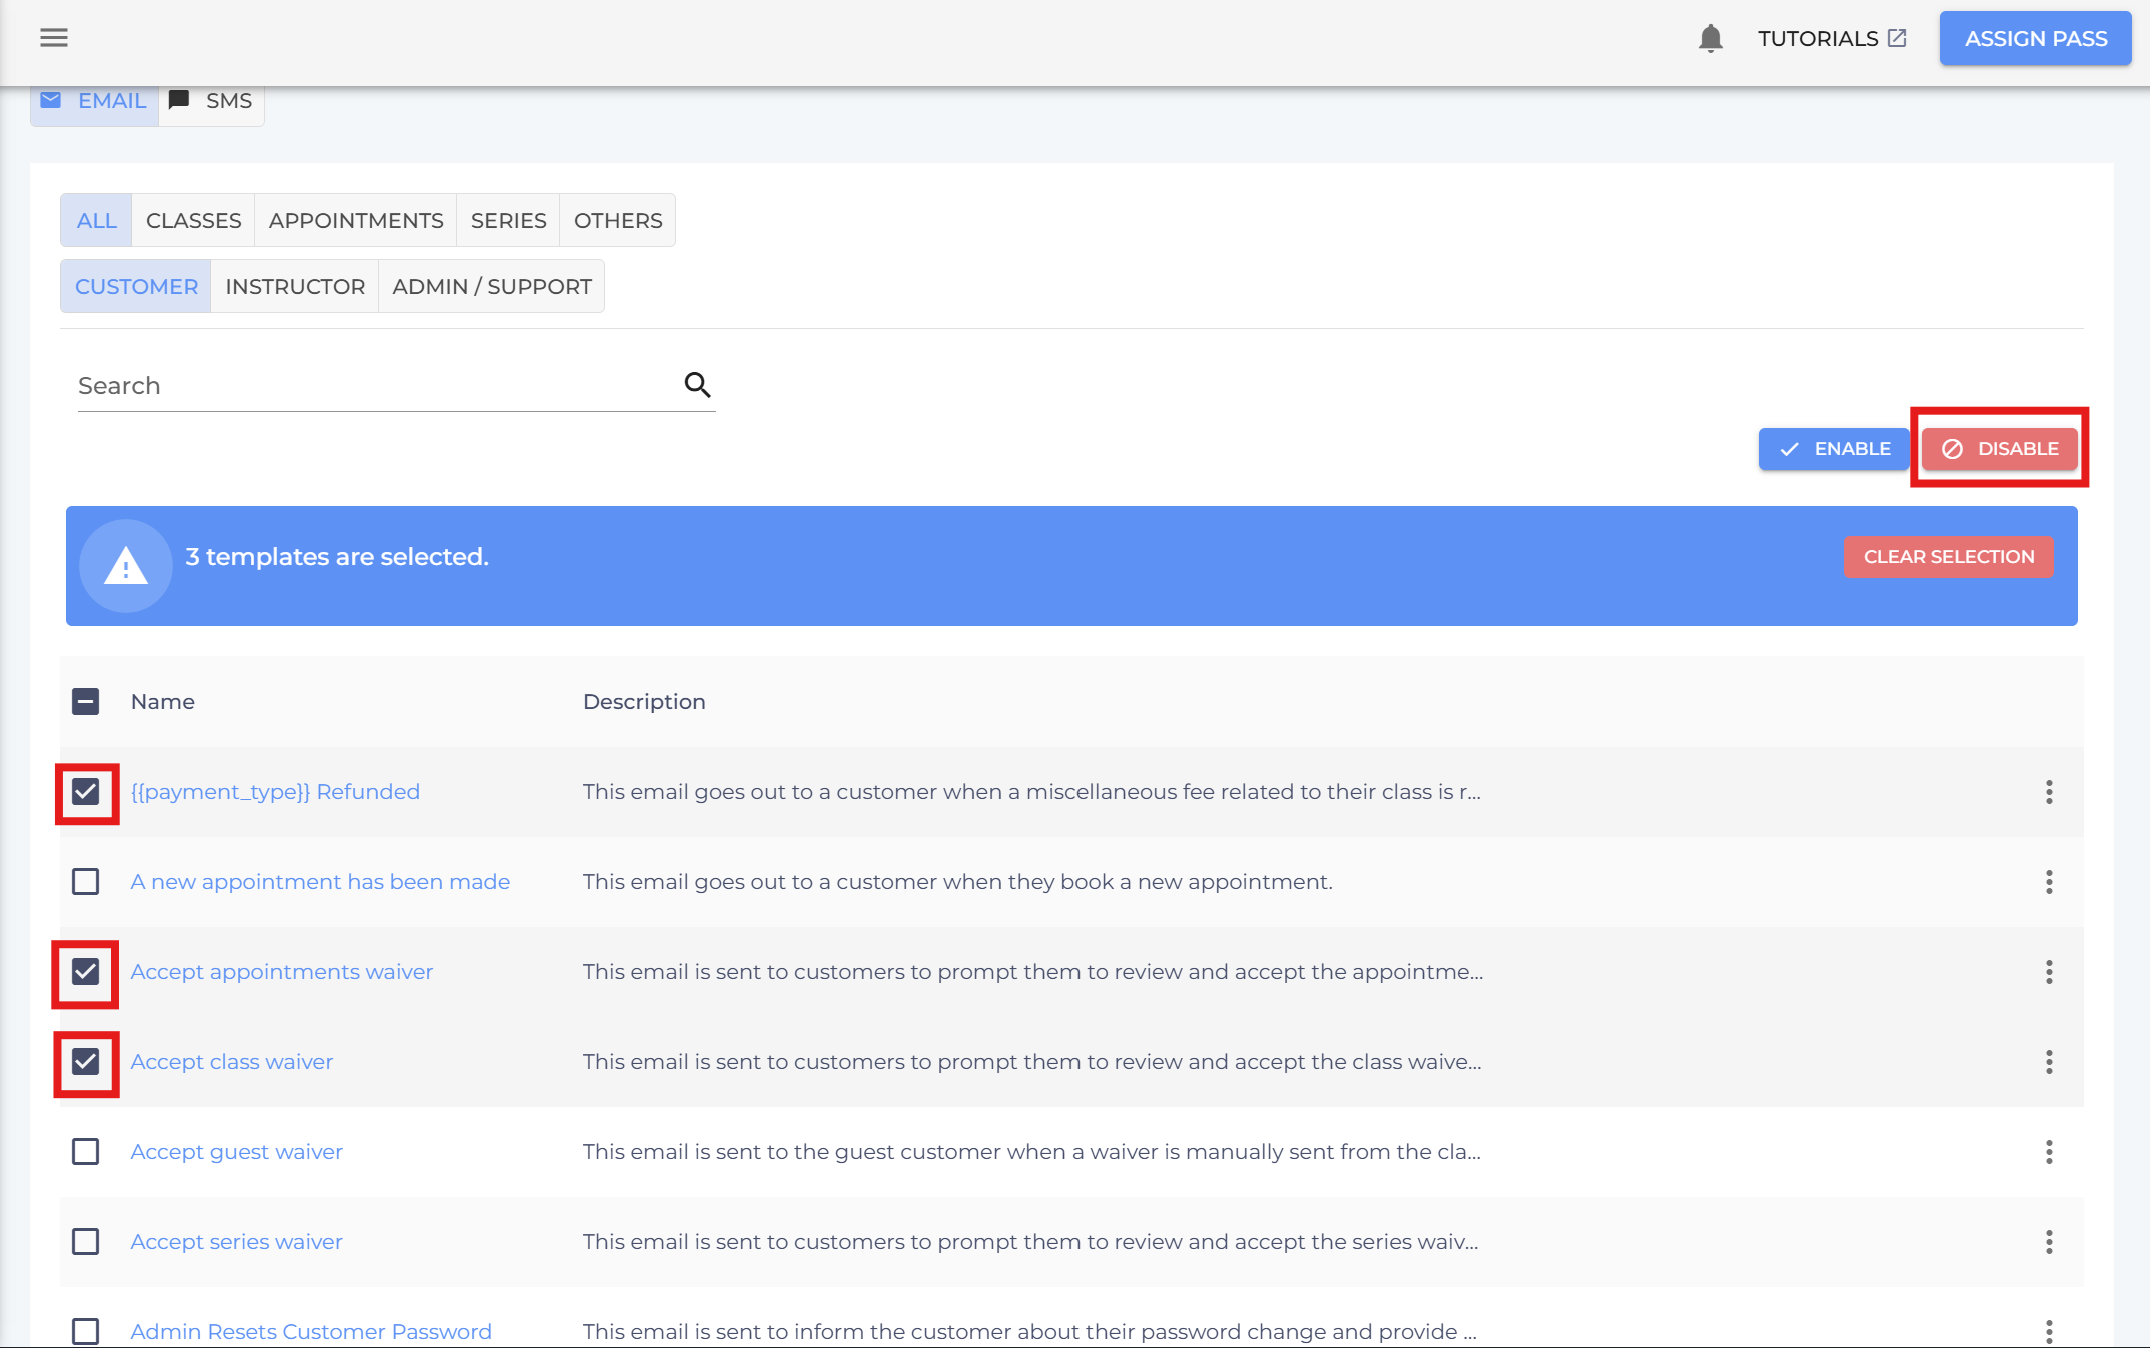Toggle the select-all header checkbox
This screenshot has height=1348, width=2150.
[x=86, y=702]
